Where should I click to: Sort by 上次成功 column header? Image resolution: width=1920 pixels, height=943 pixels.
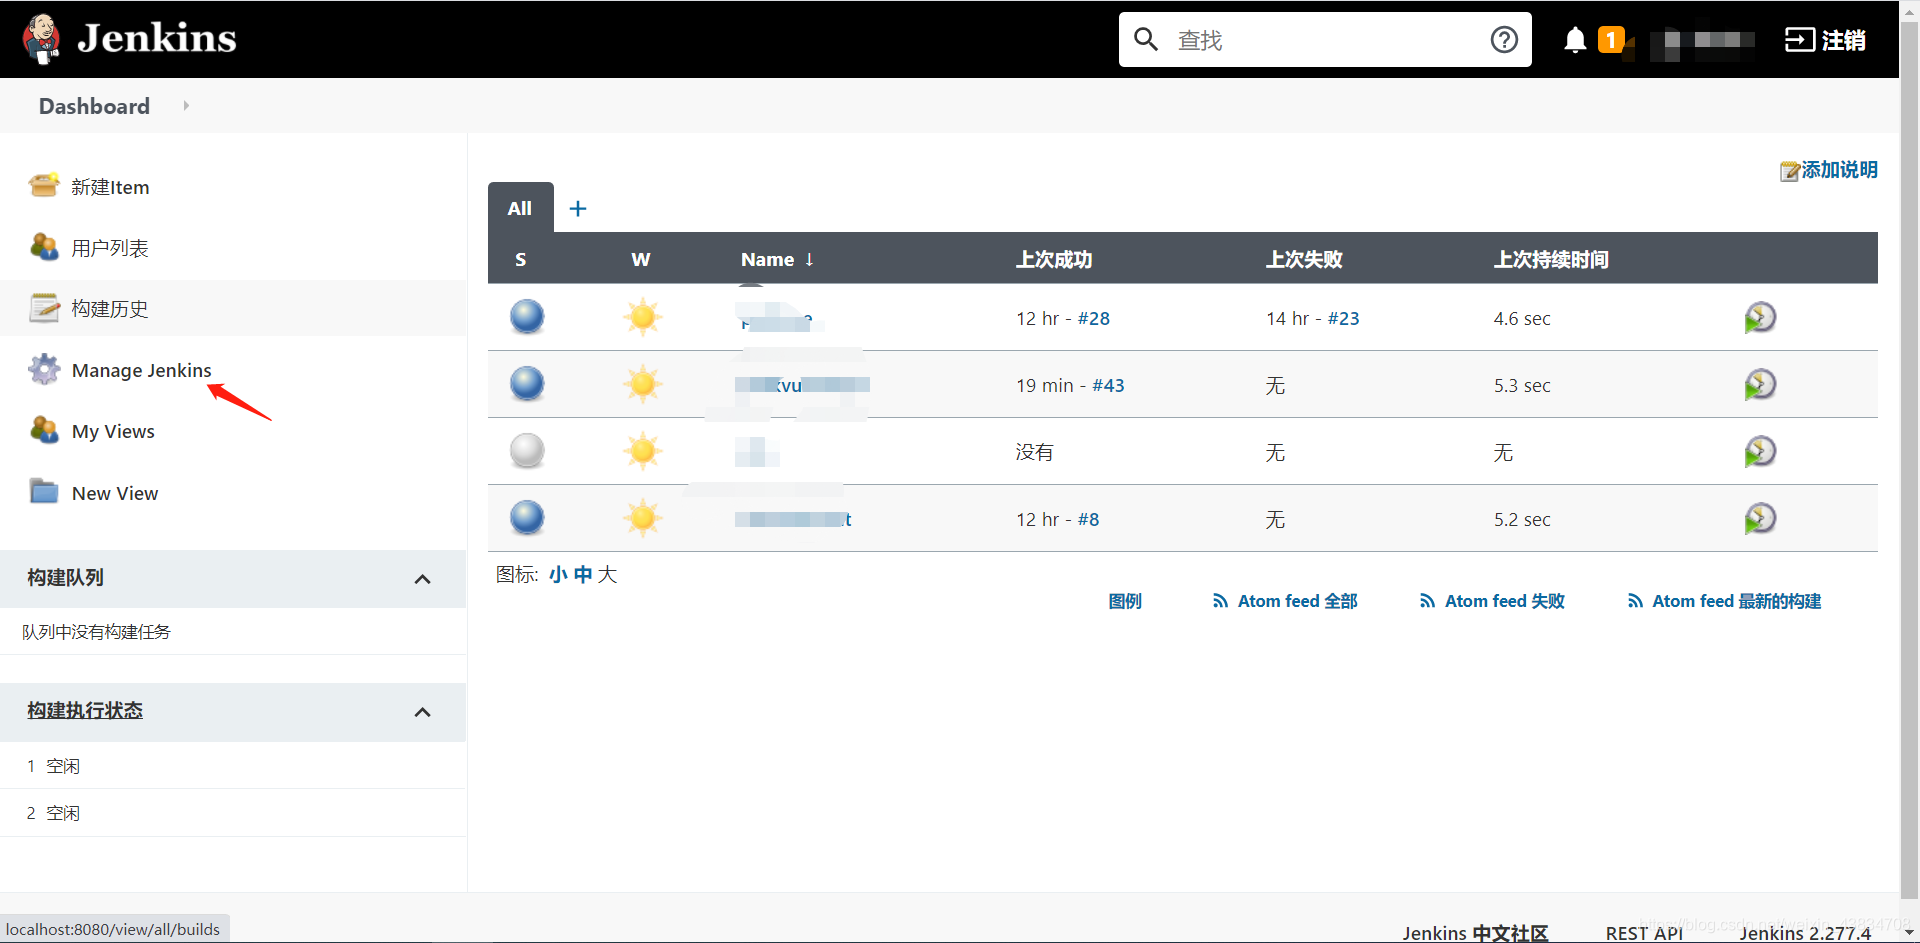click(1054, 259)
